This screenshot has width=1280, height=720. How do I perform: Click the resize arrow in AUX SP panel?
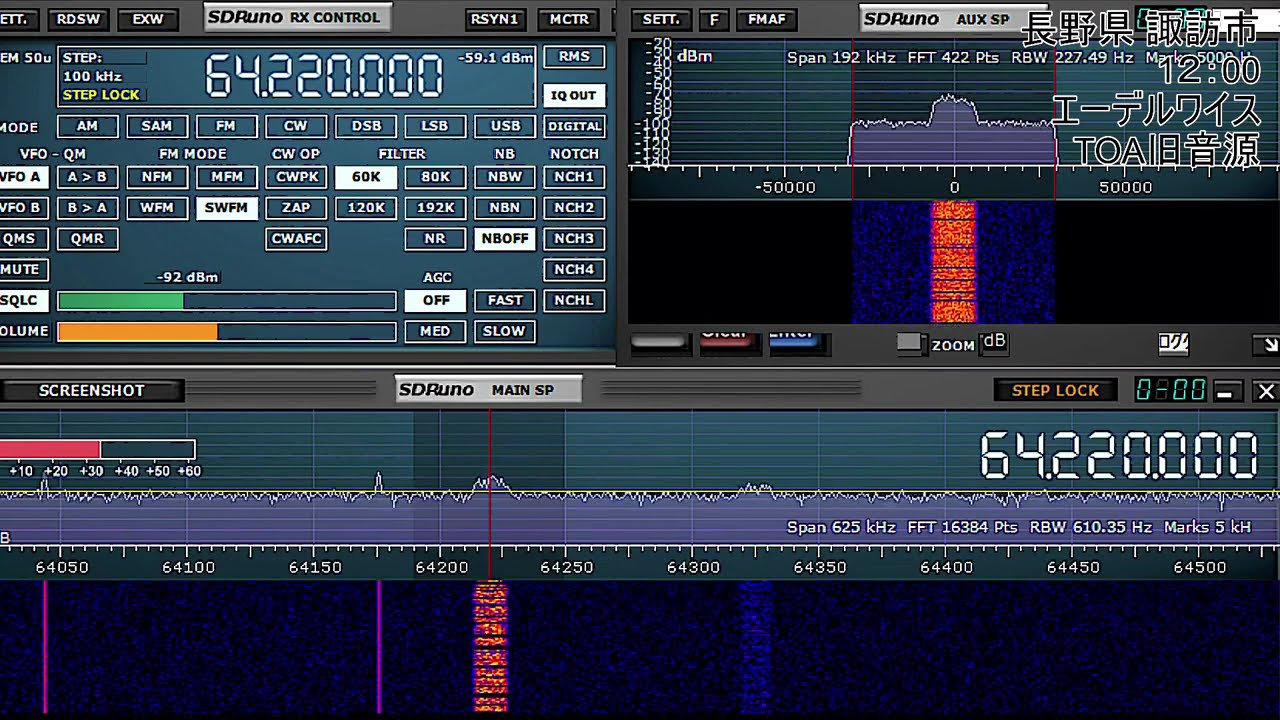pyautogui.click(x=1266, y=345)
